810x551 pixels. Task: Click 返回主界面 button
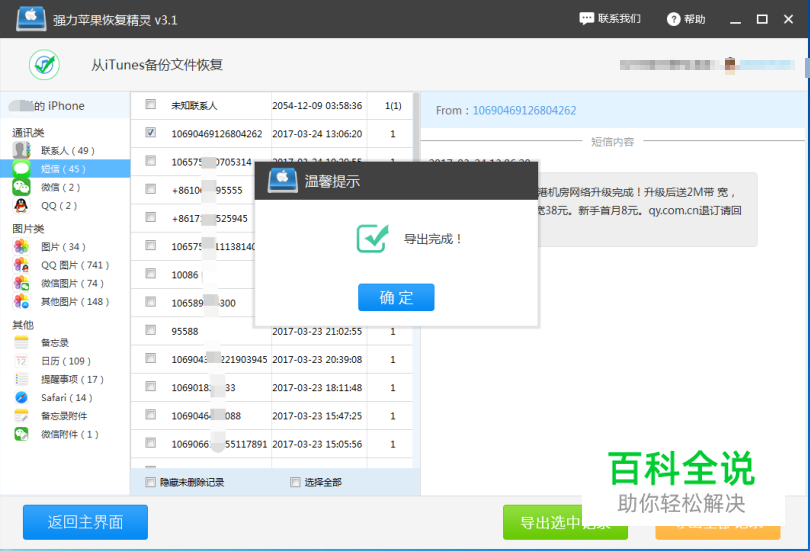coord(85,522)
